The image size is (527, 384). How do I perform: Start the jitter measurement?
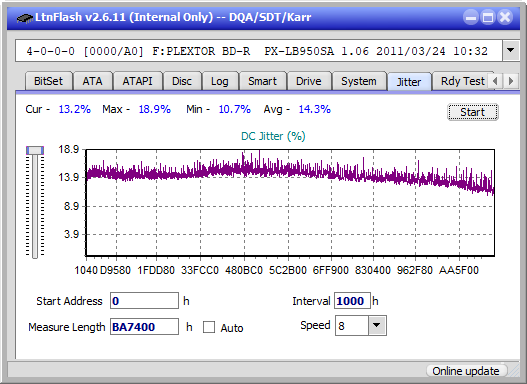pos(473,112)
